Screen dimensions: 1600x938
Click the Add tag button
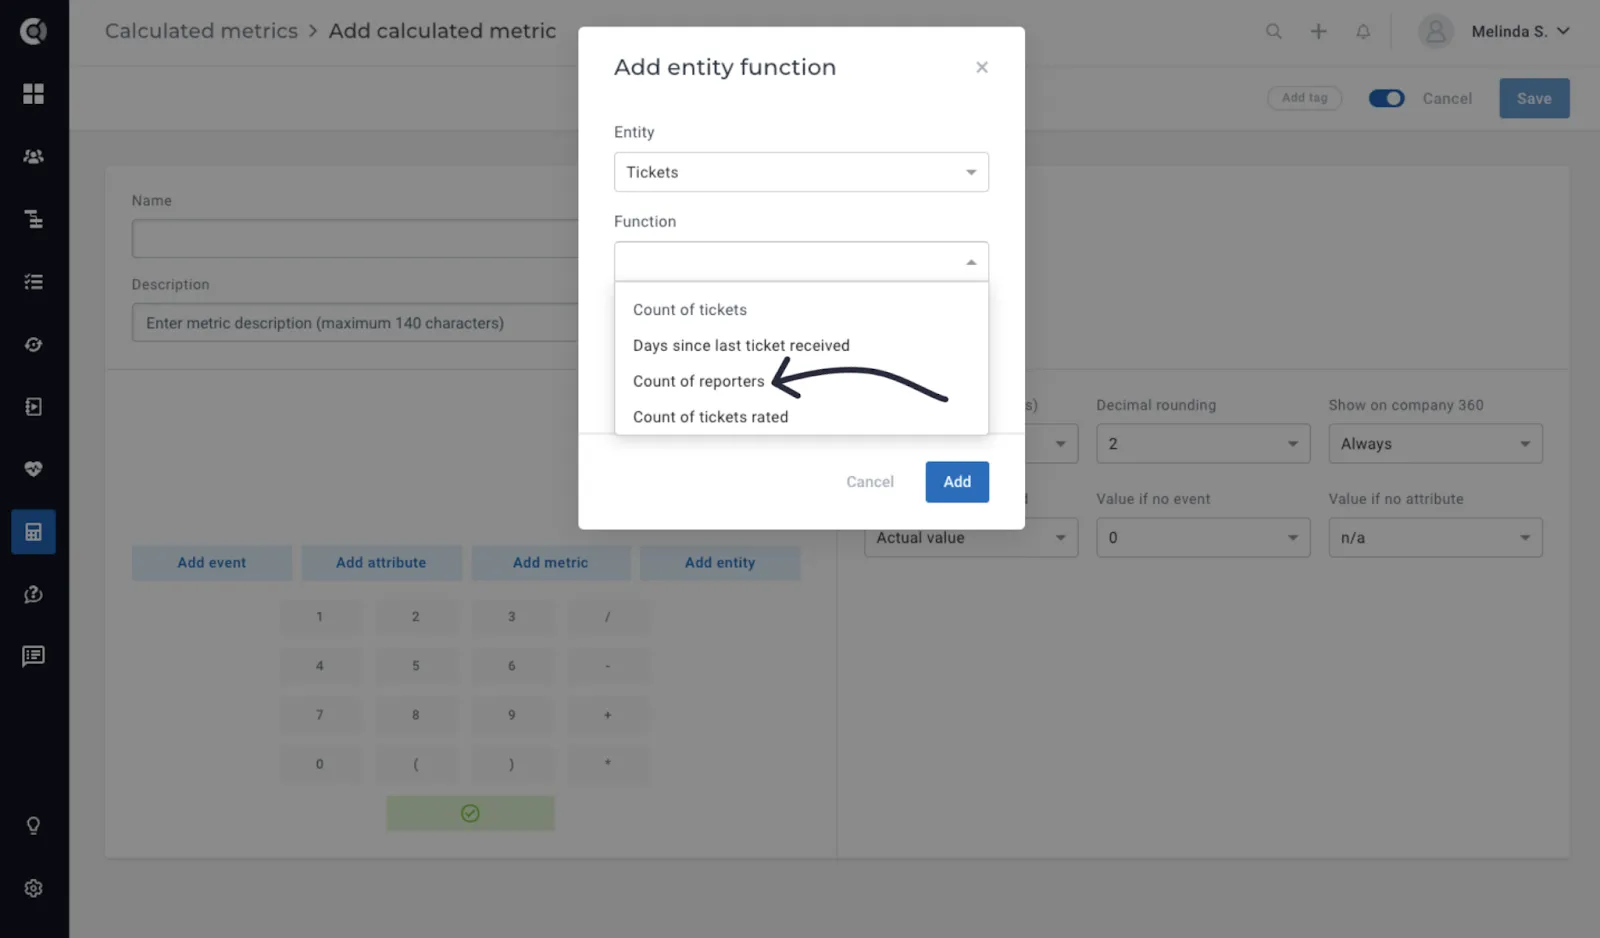tap(1304, 98)
